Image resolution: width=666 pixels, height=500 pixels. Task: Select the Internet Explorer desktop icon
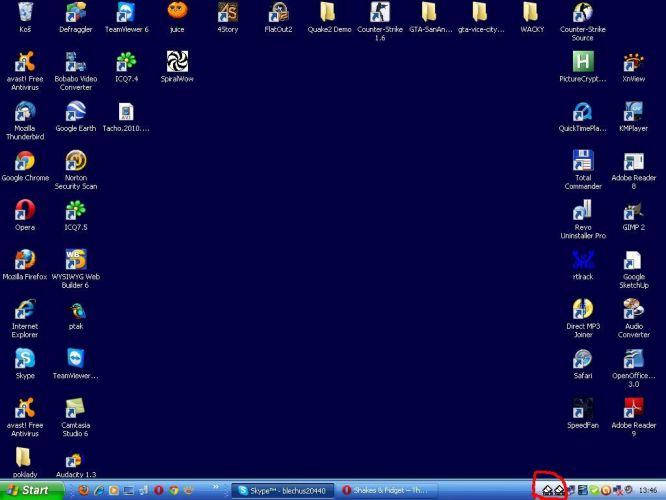coord(25,318)
